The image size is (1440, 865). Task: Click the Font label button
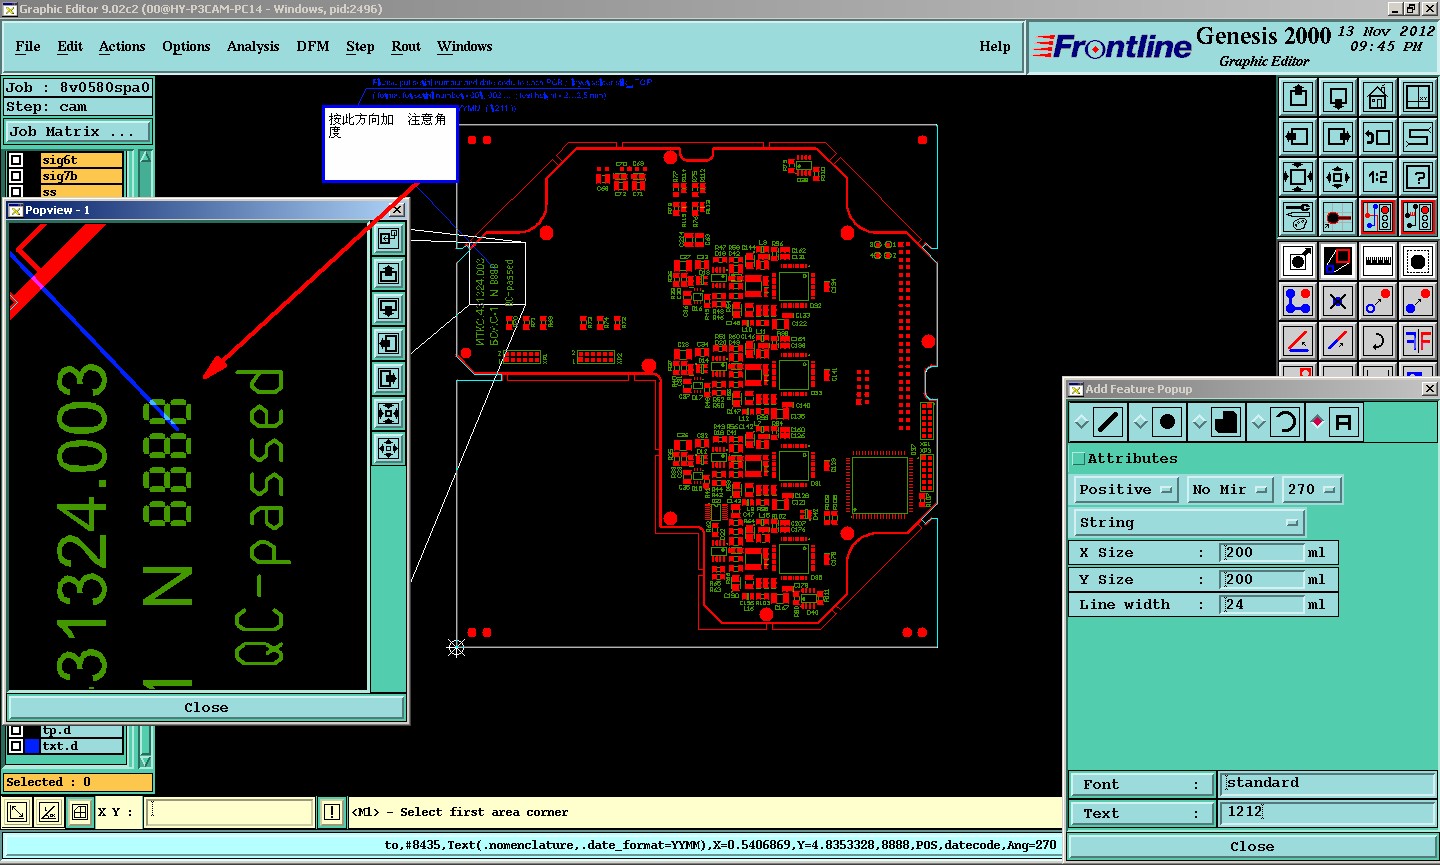[x=1142, y=785]
